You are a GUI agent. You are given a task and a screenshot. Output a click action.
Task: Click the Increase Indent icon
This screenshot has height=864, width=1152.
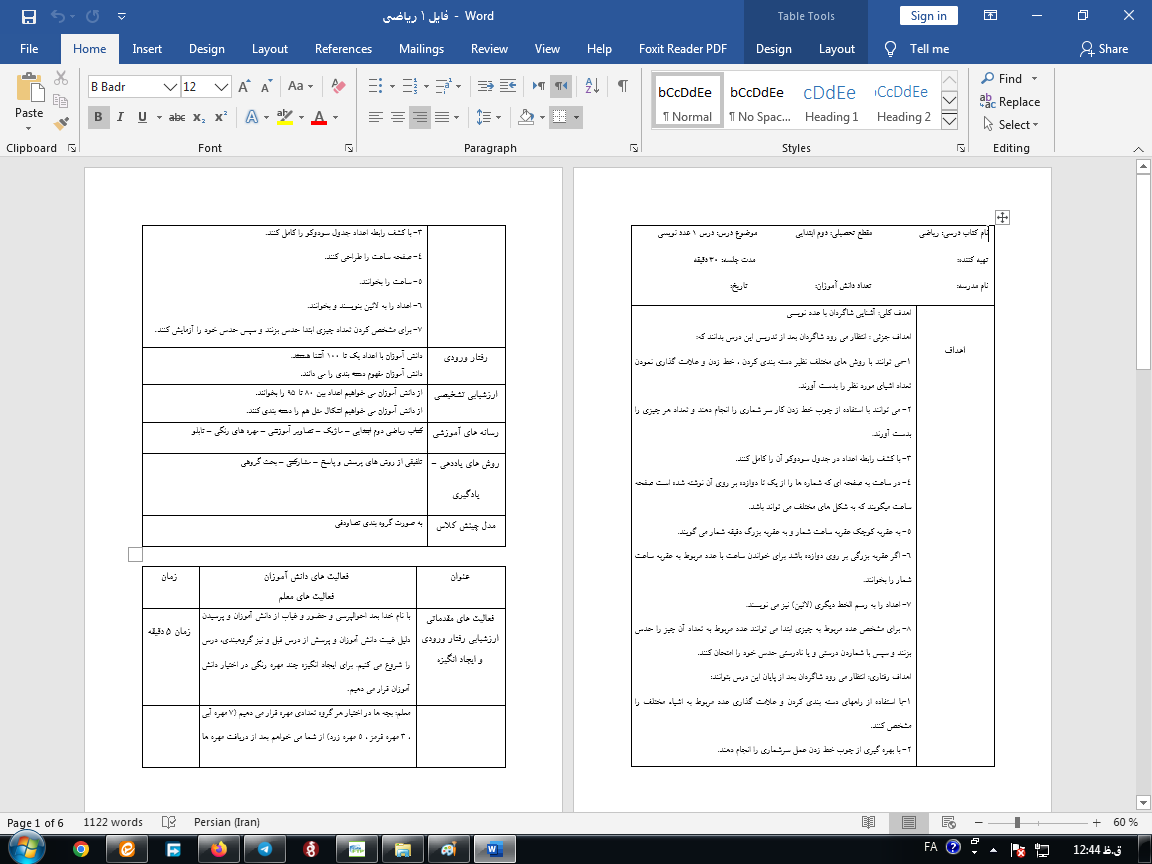coord(484,86)
